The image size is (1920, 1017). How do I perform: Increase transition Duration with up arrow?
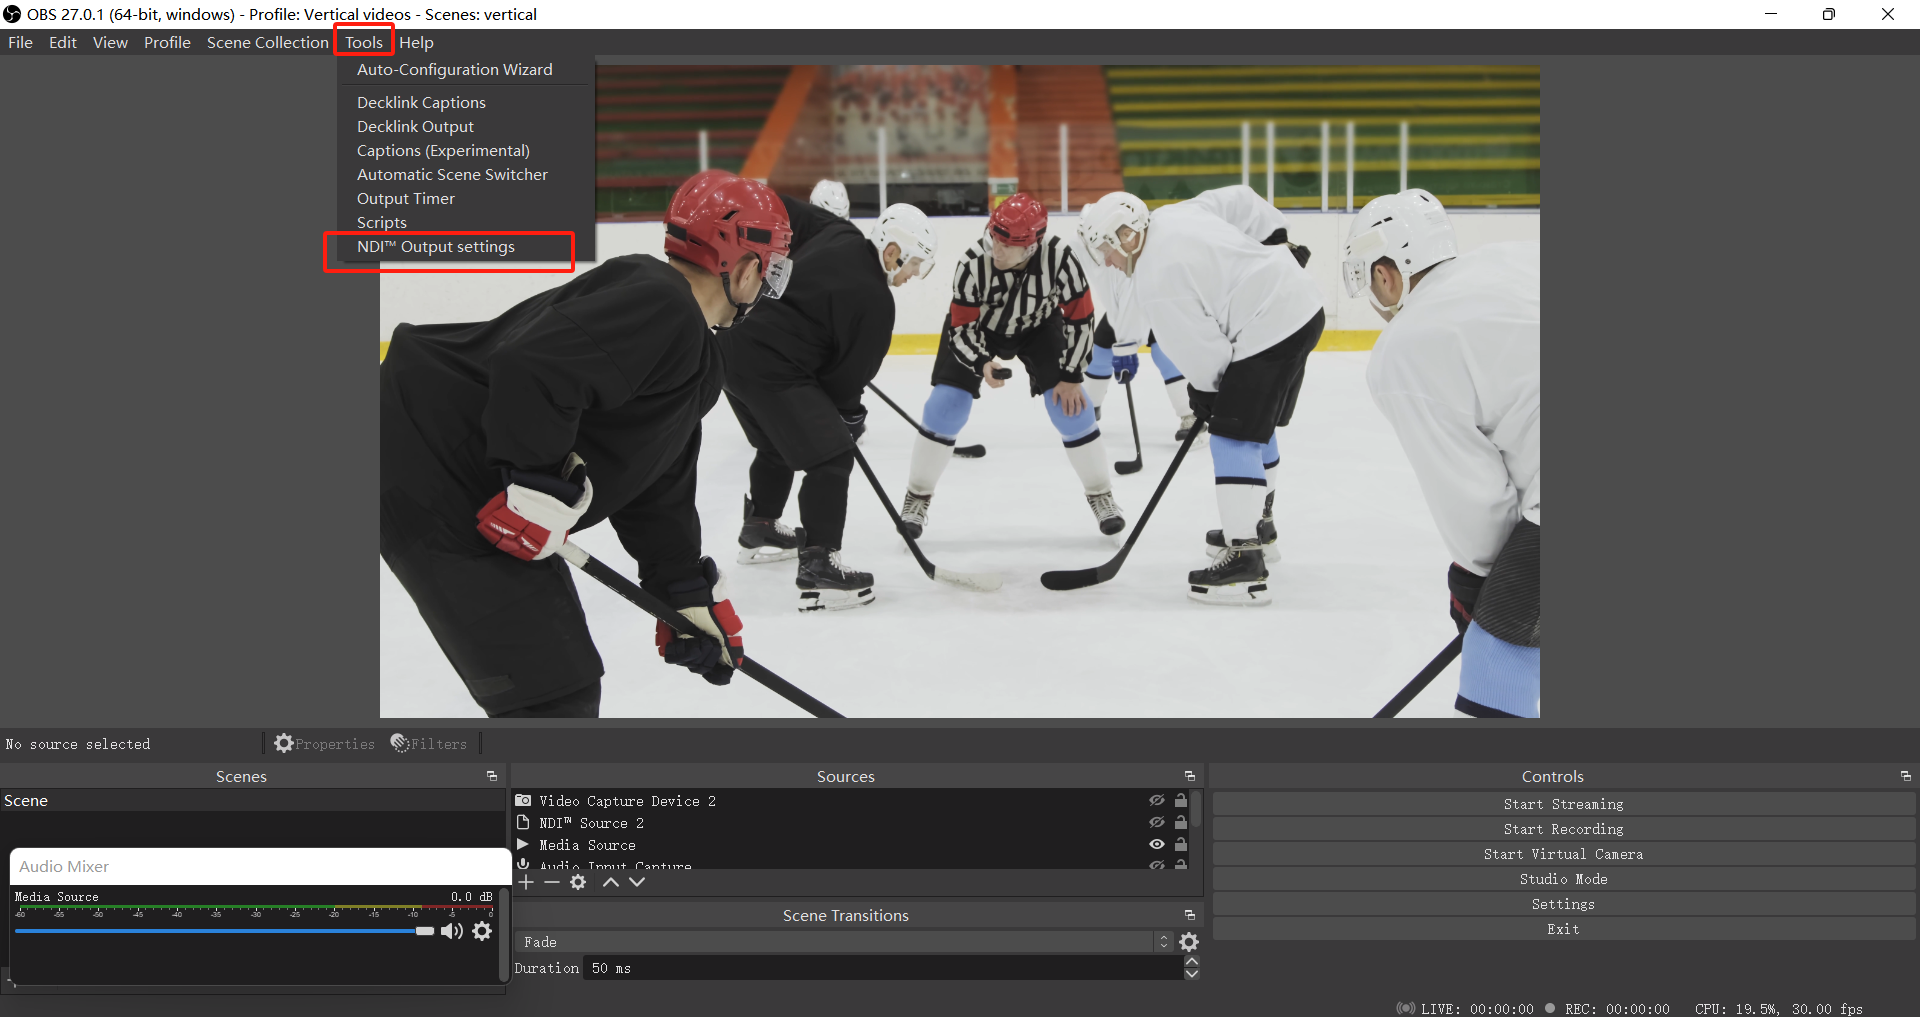1192,961
